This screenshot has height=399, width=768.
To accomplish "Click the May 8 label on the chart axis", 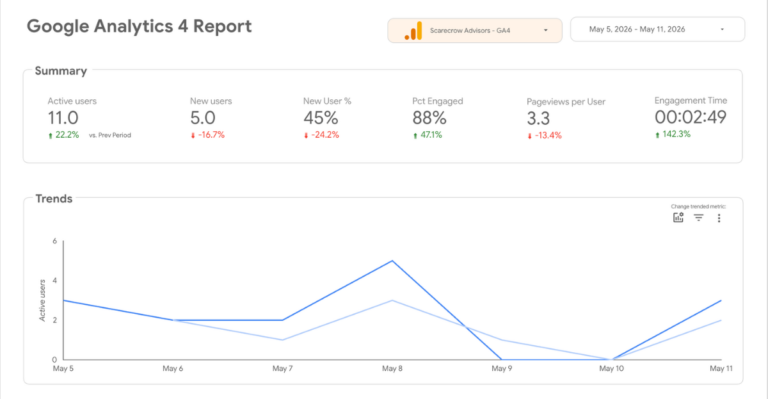I will pyautogui.click(x=392, y=369).
